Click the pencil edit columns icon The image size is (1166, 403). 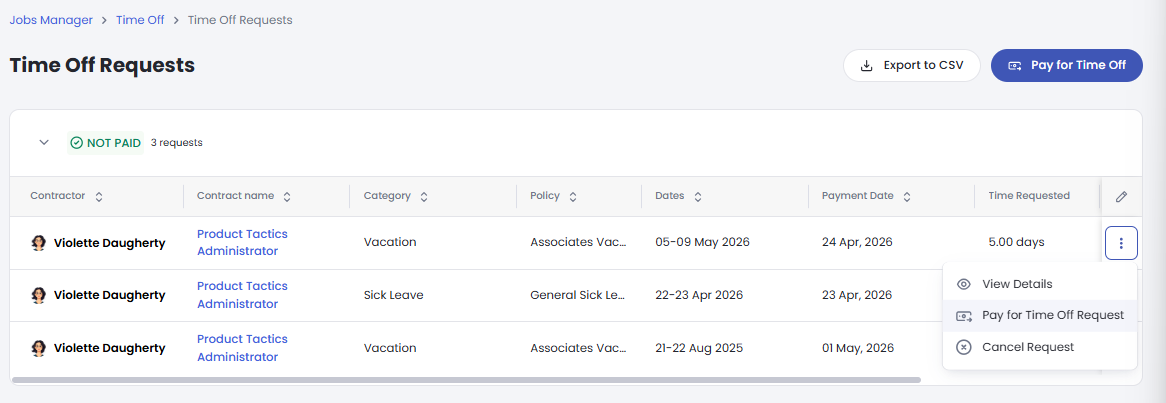coord(1121,197)
